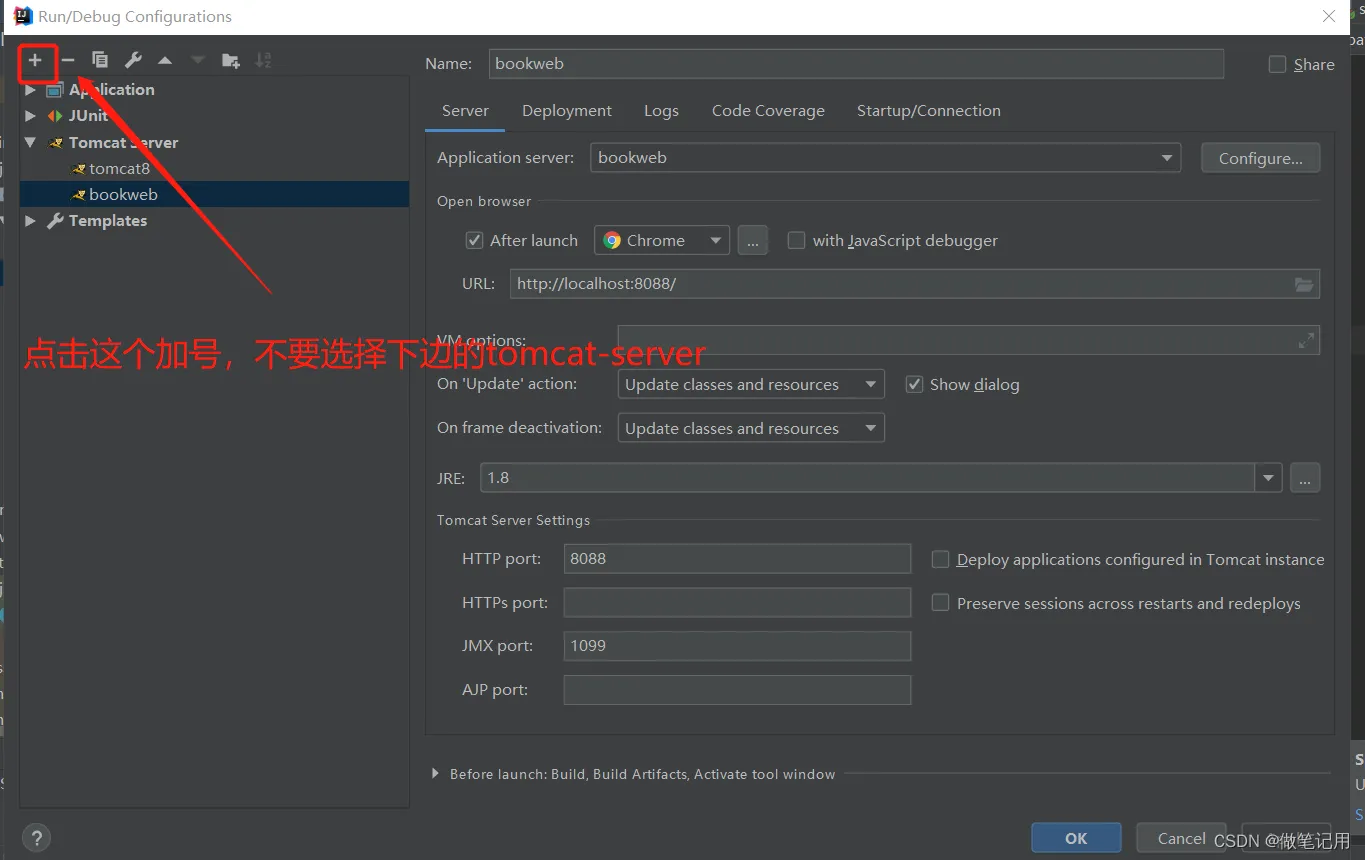
Task: Enable Preserve sessions across restarts checkbox
Action: point(940,603)
